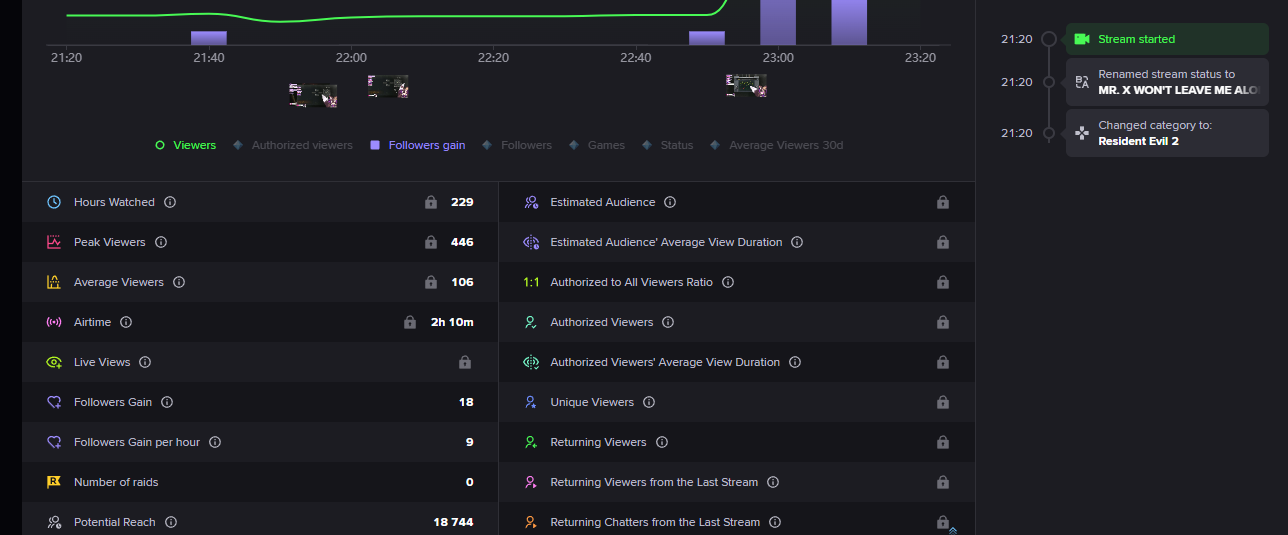Screen dimensions: 1288x535
Task: Click the Returning Viewers from the Last Stream label
Action: click(x=654, y=482)
